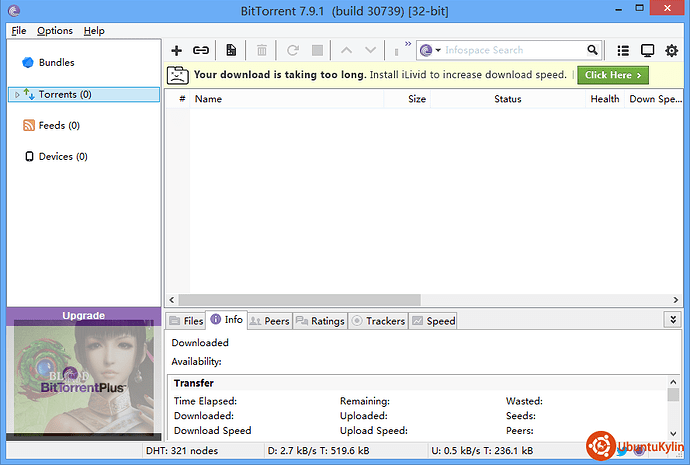690x465 pixels.
Task: Sort by Health column header
Action: point(605,99)
